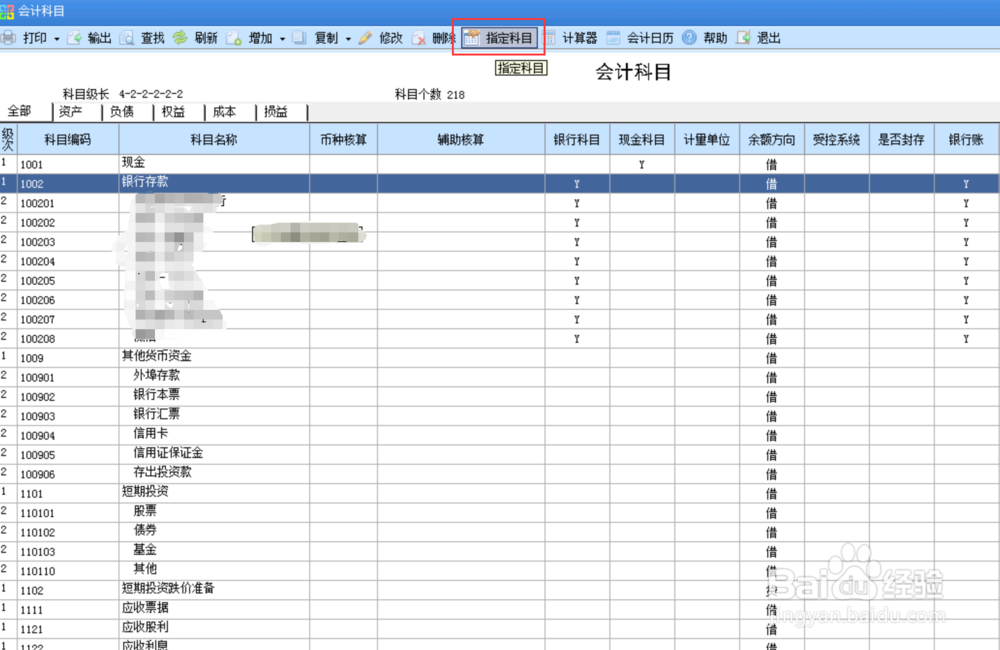
Task: Select the 银行存款 account name cell
Action: pos(214,183)
